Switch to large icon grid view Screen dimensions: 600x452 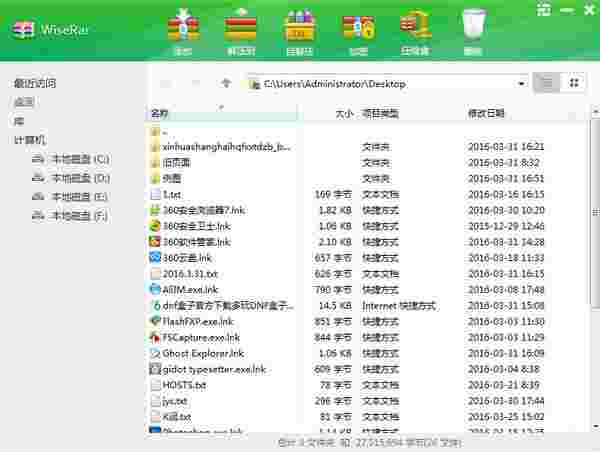coord(573,83)
